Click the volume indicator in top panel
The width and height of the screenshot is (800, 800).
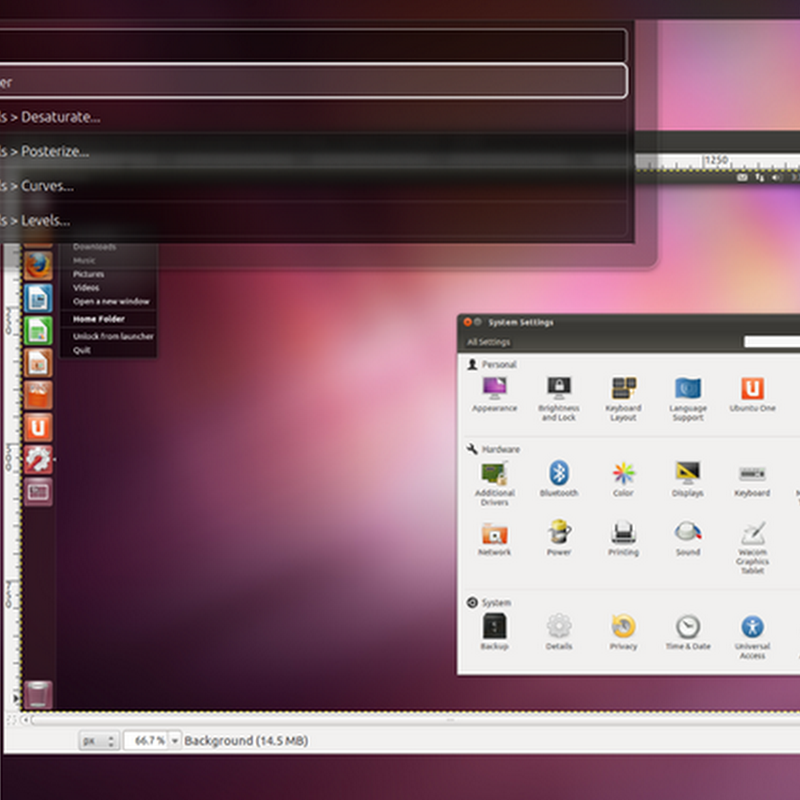[776, 178]
